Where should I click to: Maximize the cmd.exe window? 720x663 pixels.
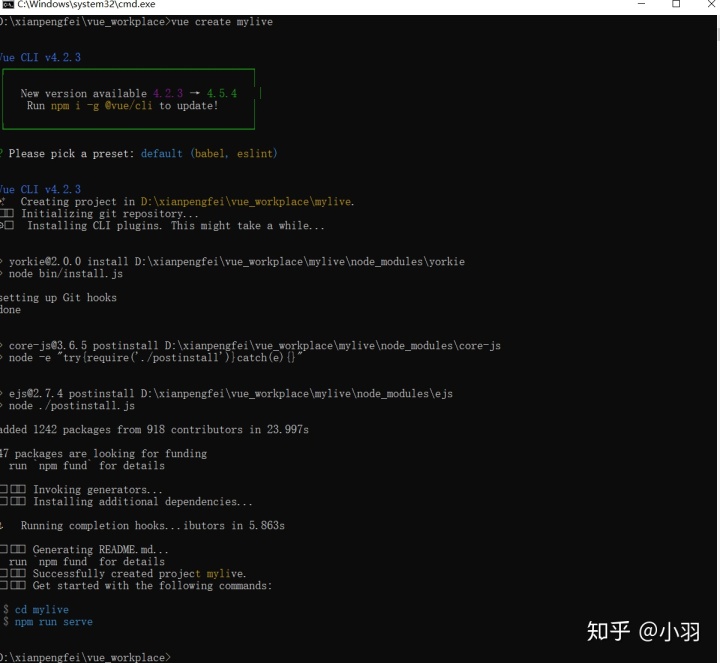tap(676, 4)
